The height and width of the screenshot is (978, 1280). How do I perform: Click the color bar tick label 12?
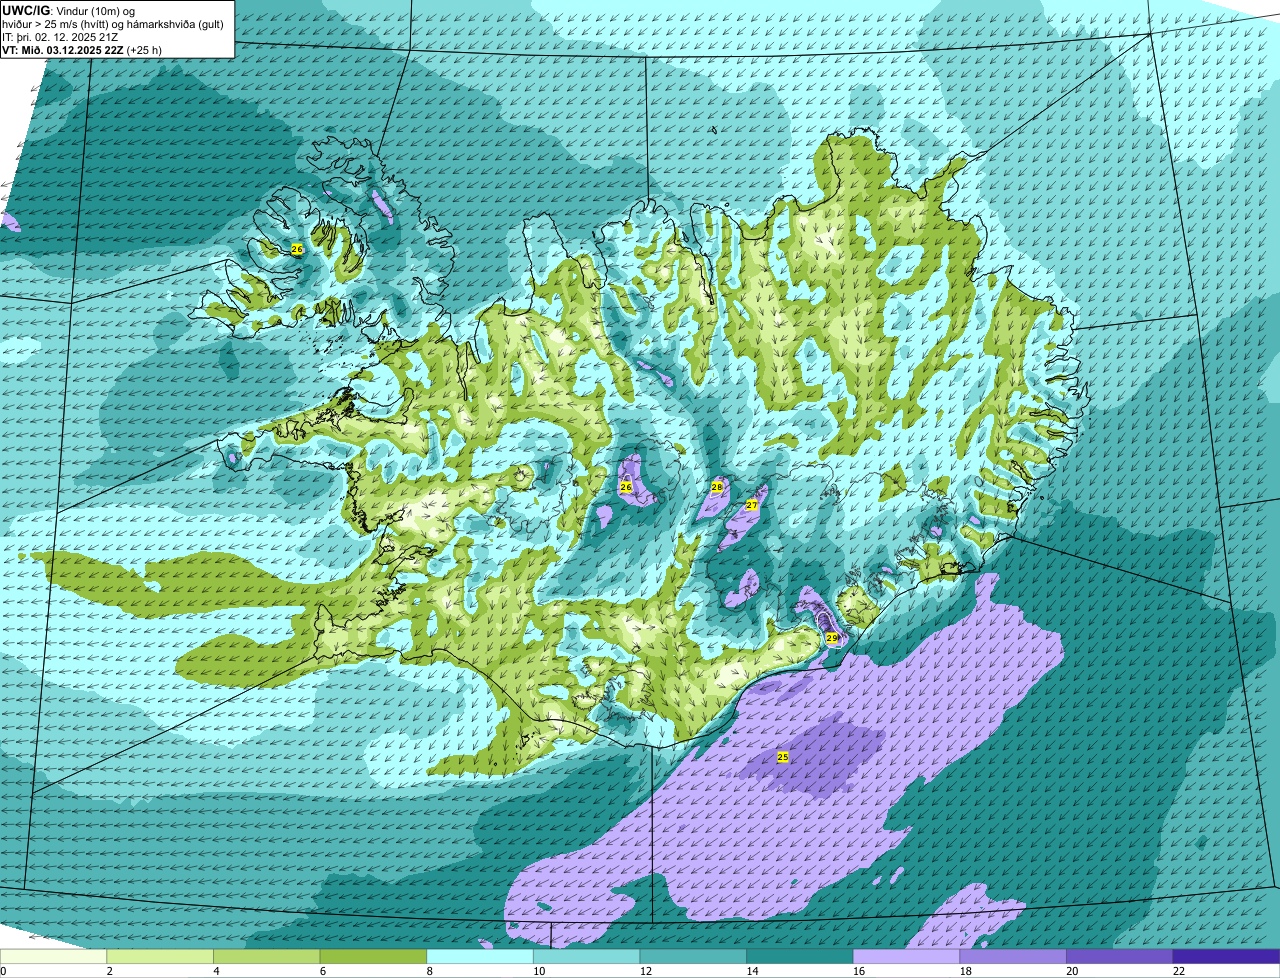coord(645,971)
